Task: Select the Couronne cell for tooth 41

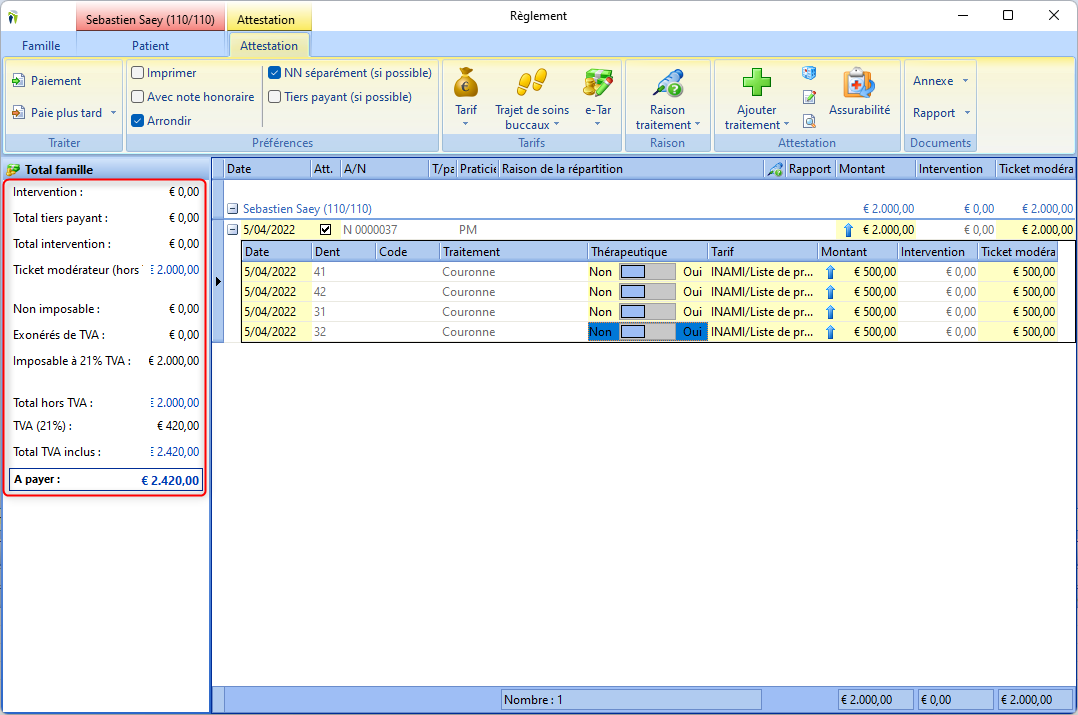Action: click(x=514, y=272)
